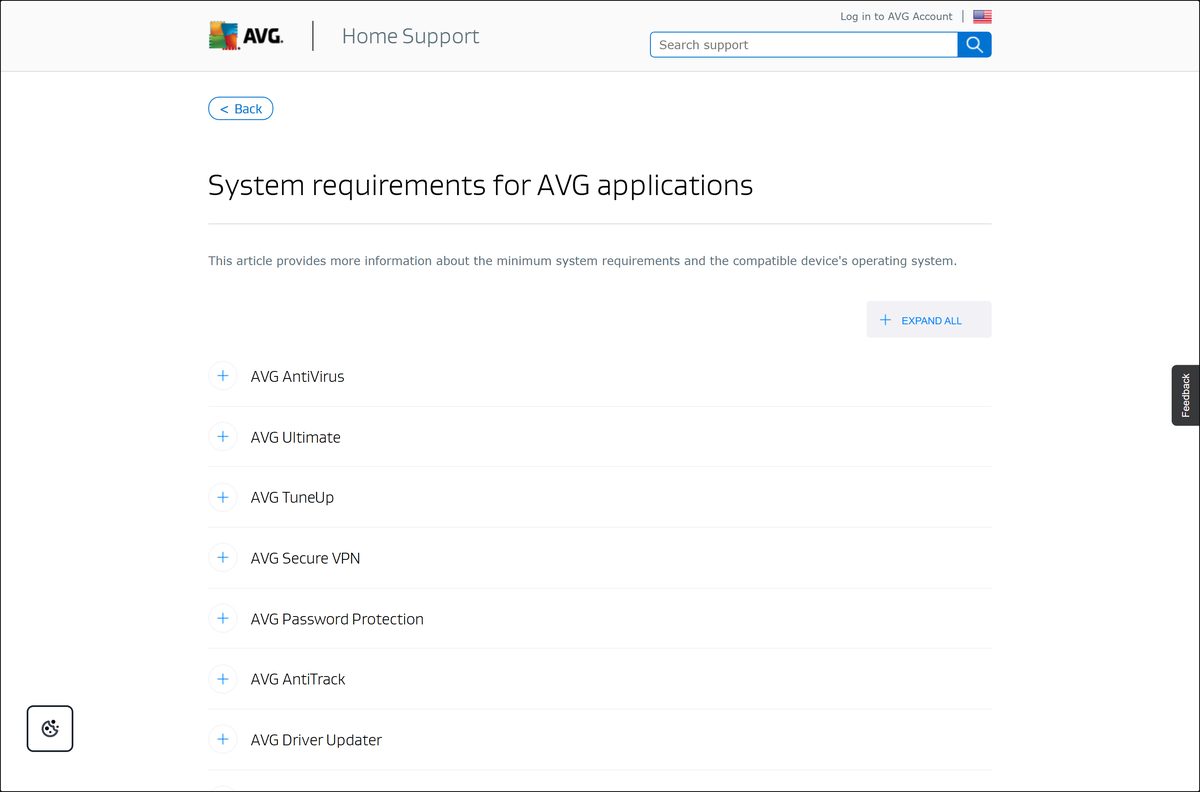Select the AVG AntiVirus row label

[x=298, y=377]
